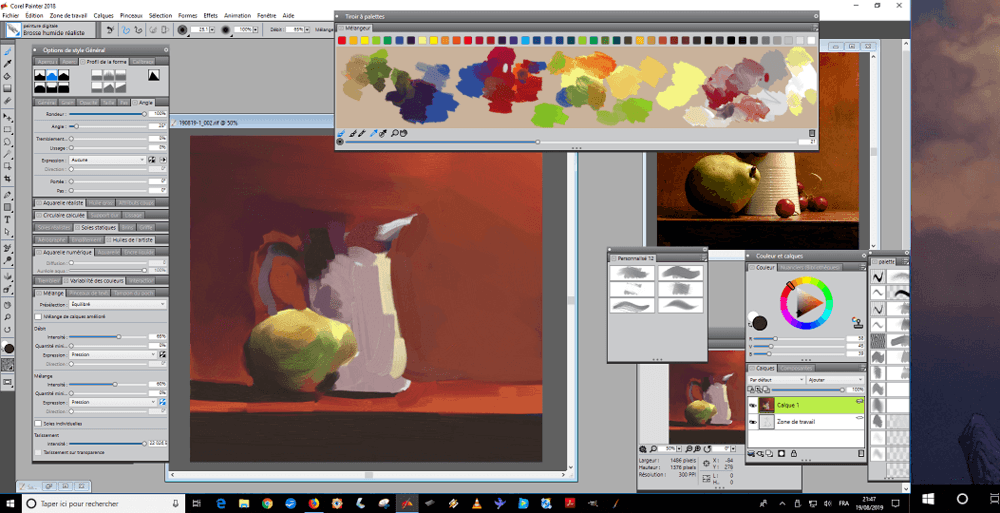1000x513 pixels.
Task: Open the Ajouter dropdown in Calques
Action: (835, 380)
